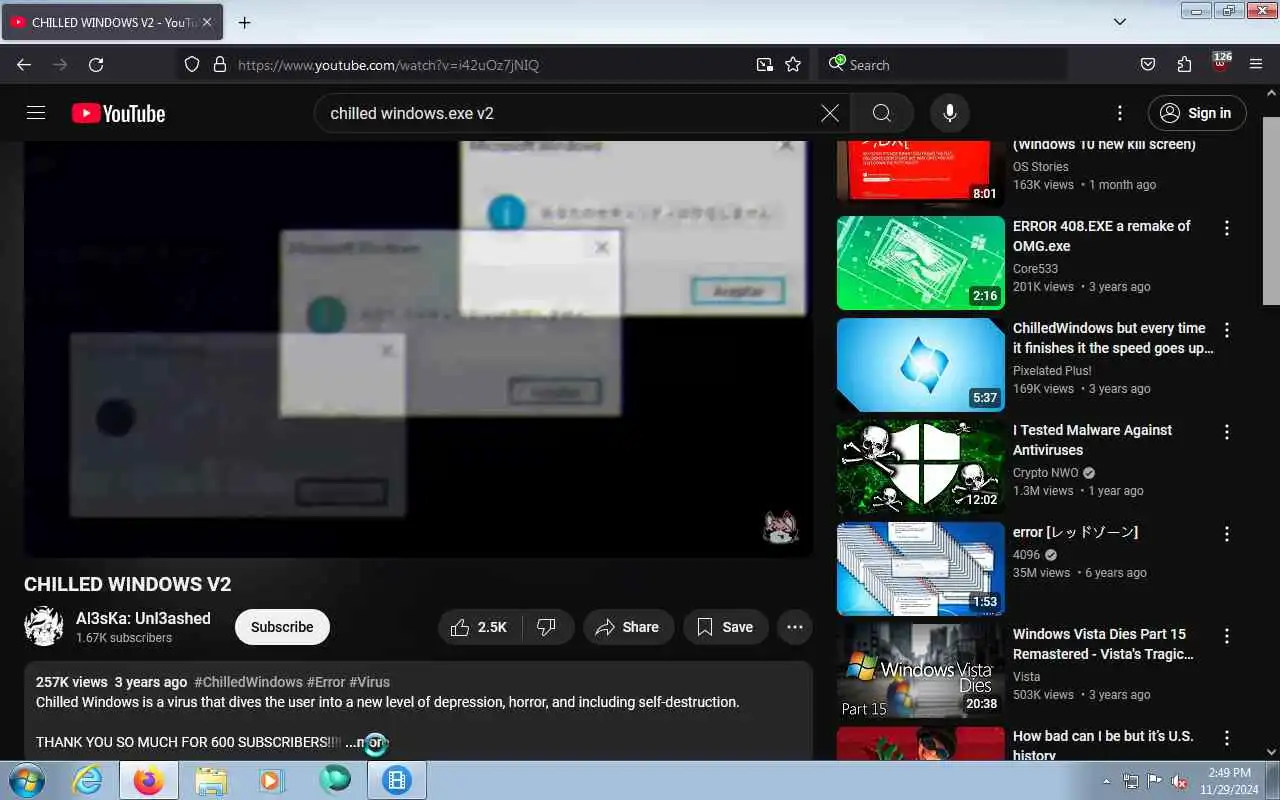1280x800 pixels.
Task: Open a new browser tab
Action: [x=244, y=22]
